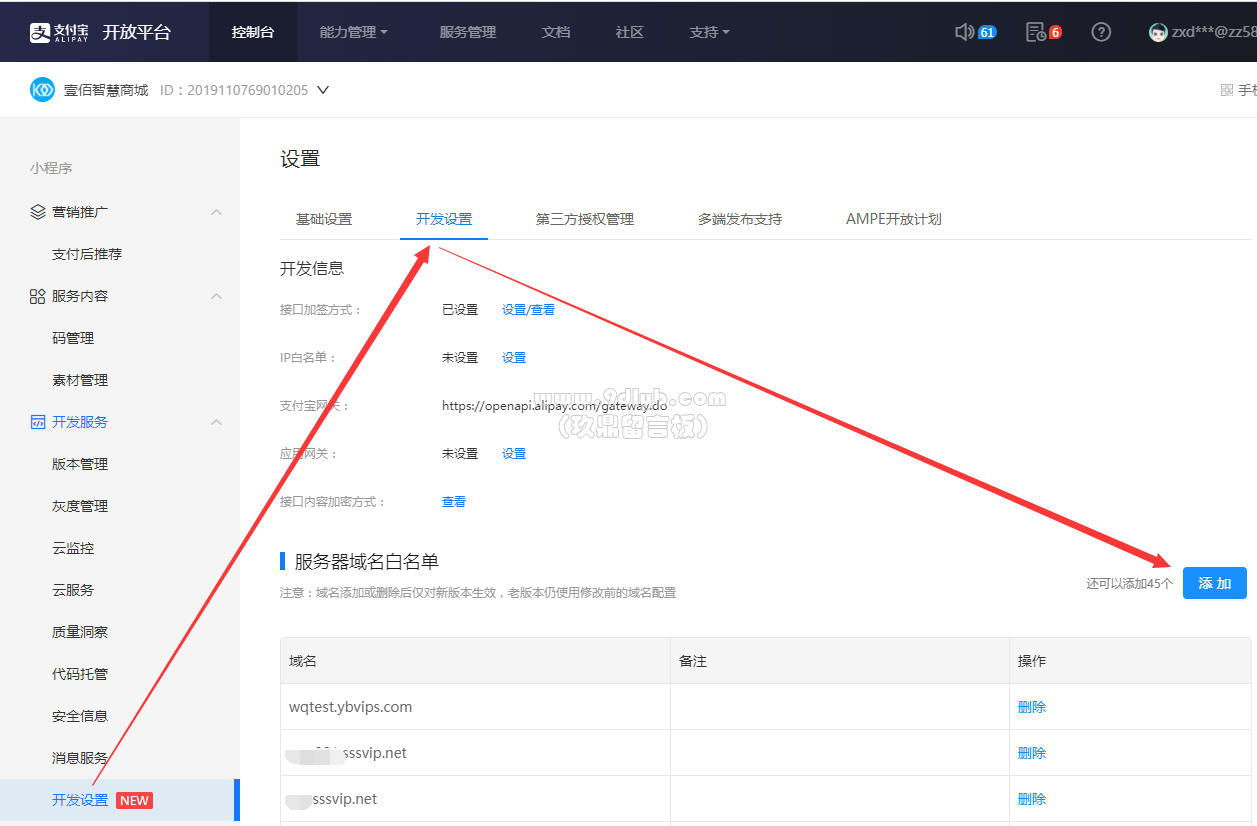Click 查看 for 接口内容加密方式
Viewport: 1257px width, 826px height.
point(454,502)
